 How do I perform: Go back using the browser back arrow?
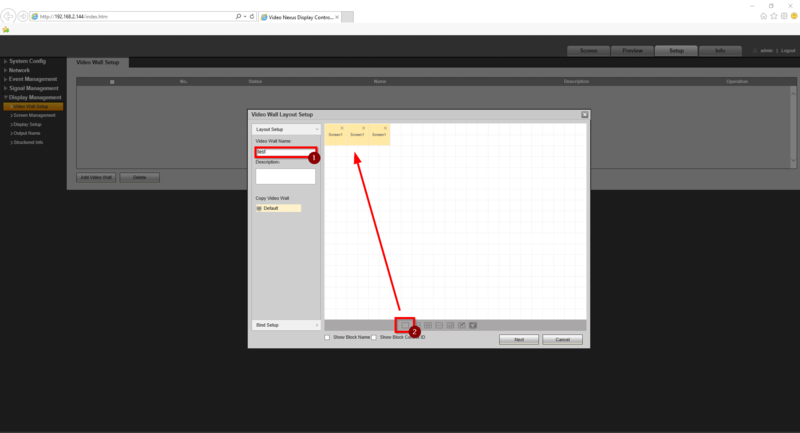click(x=8, y=16)
